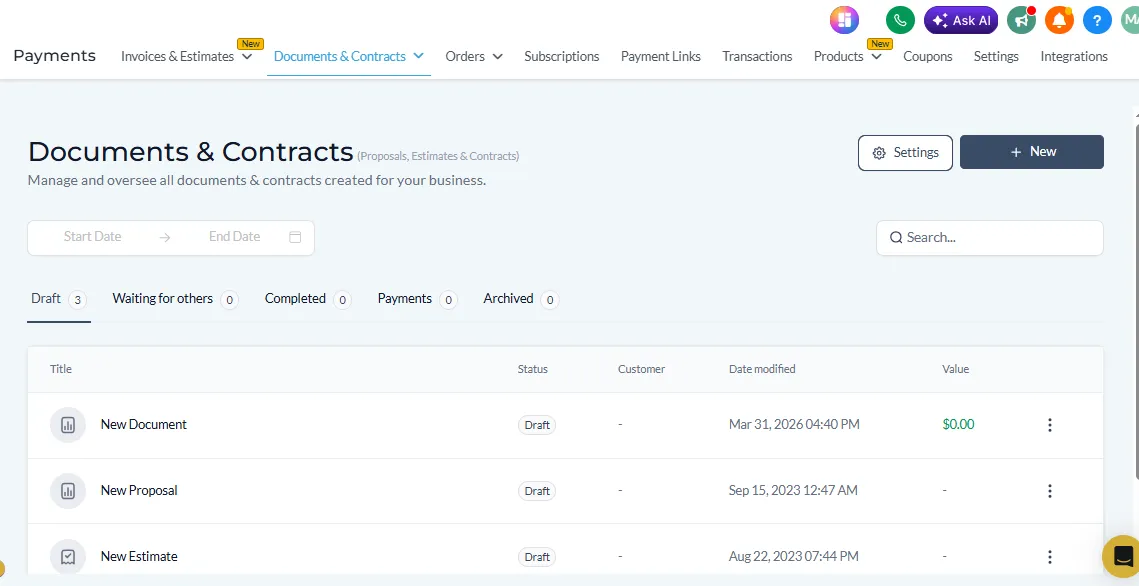Click the calendar icon in date range
1139x586 pixels.
[x=295, y=237]
